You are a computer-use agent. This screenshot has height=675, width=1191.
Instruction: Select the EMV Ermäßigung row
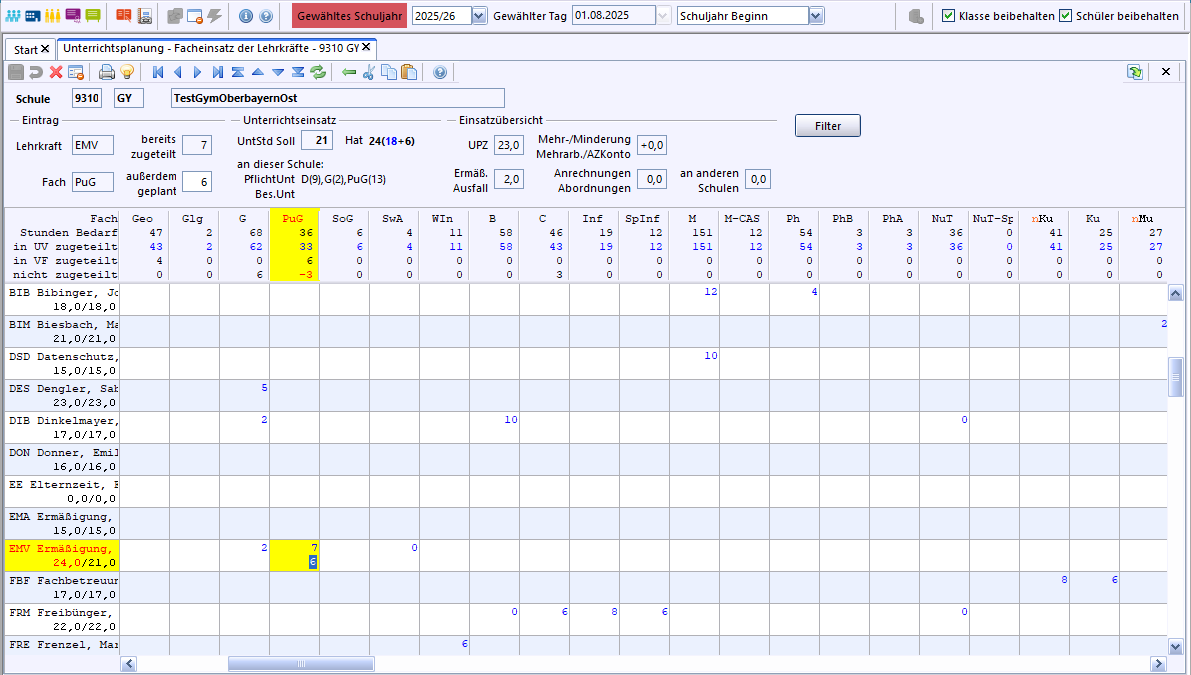tap(62, 555)
